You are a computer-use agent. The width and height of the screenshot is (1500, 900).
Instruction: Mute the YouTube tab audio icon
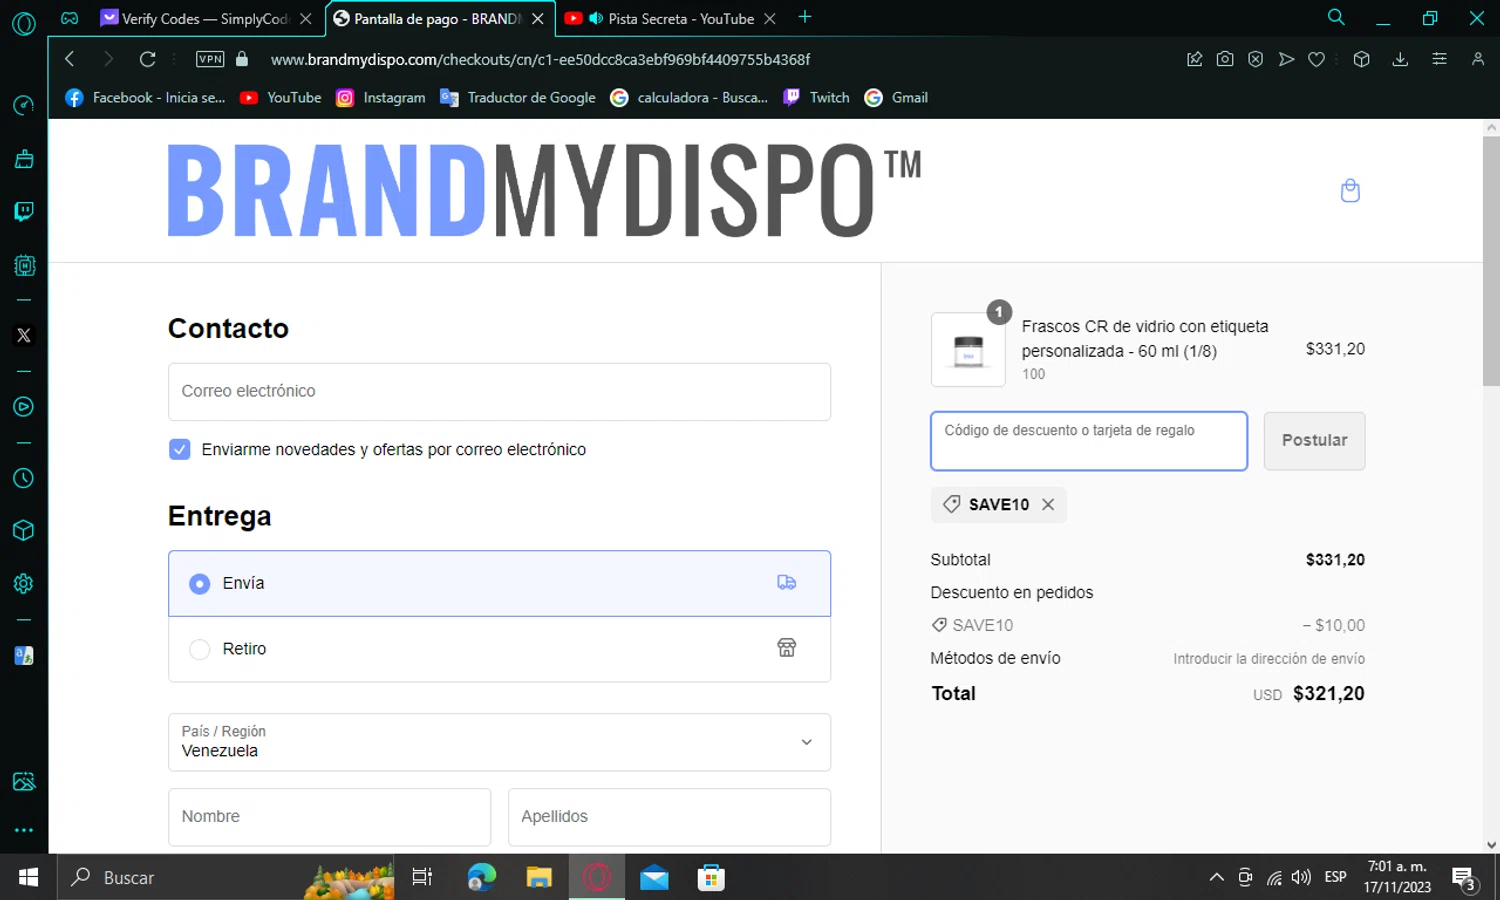(596, 18)
